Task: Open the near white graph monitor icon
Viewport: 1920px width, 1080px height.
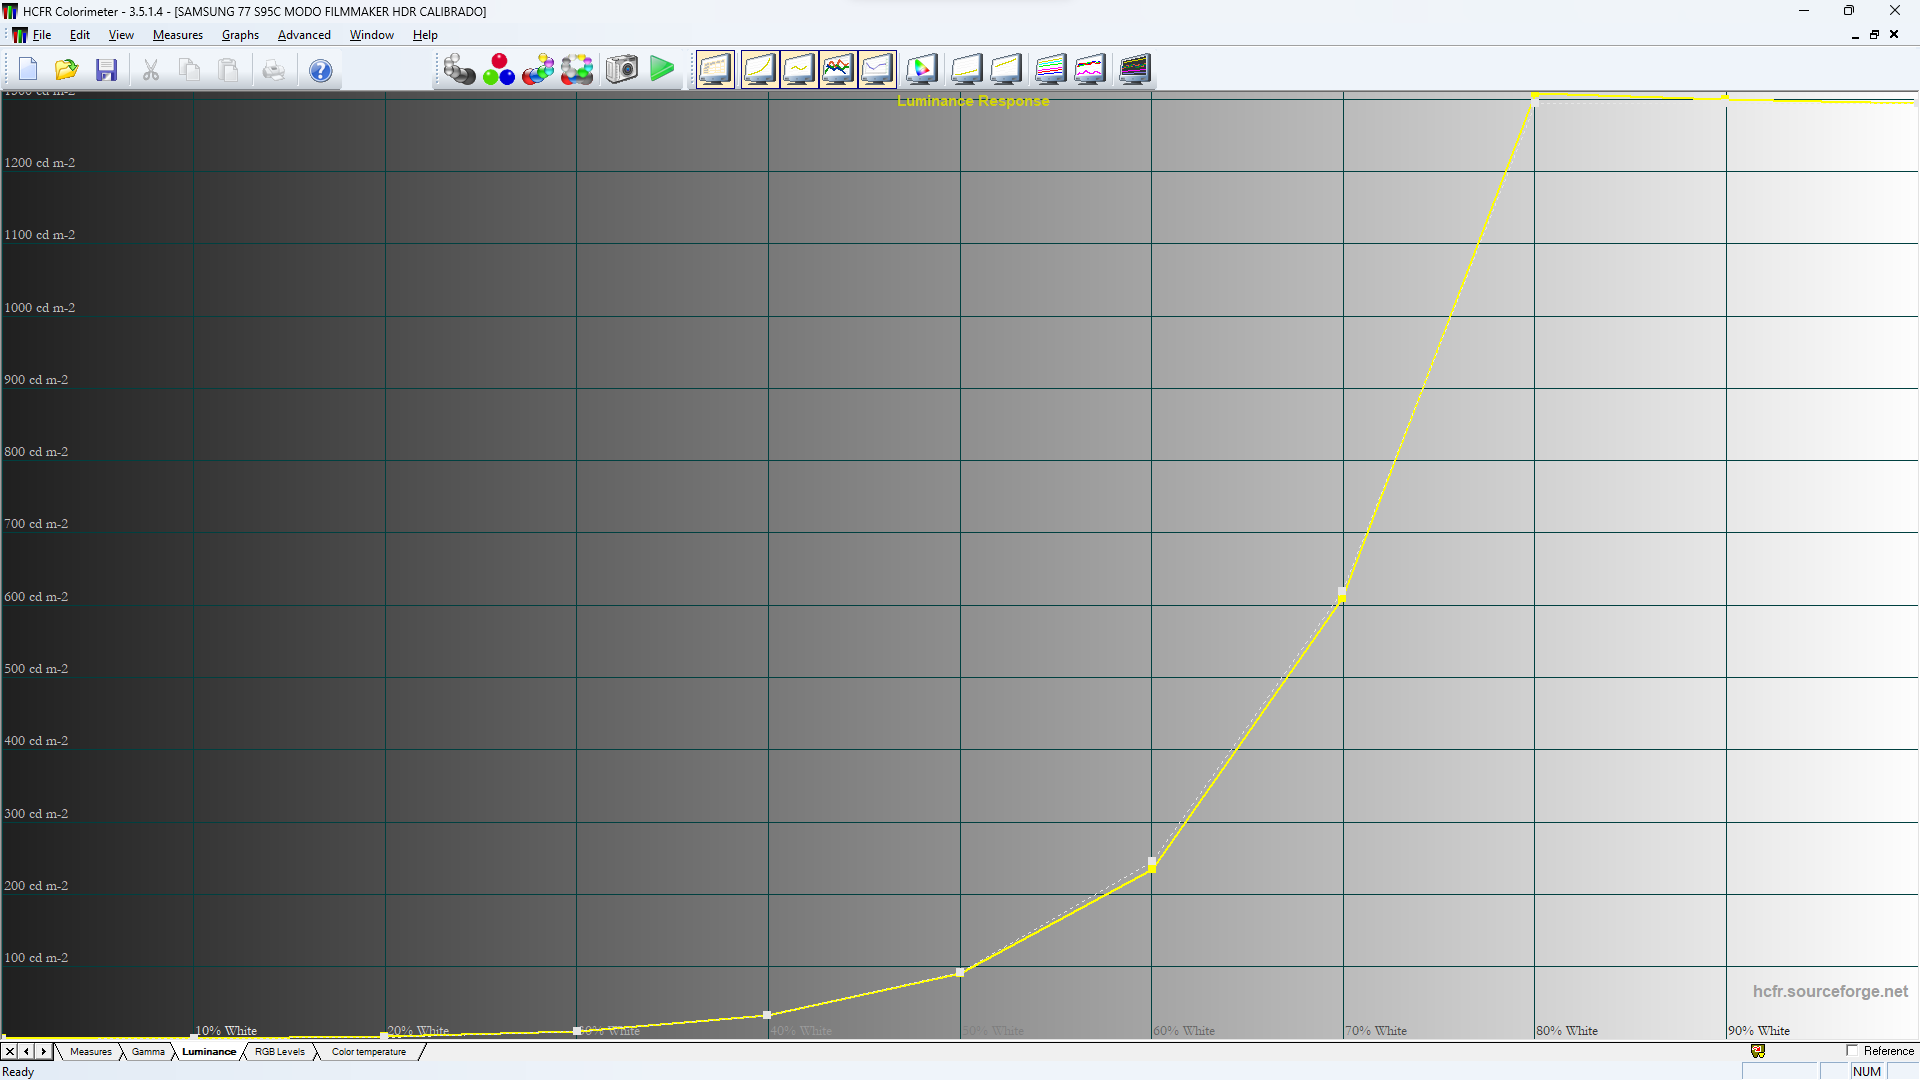Action: [1006, 69]
